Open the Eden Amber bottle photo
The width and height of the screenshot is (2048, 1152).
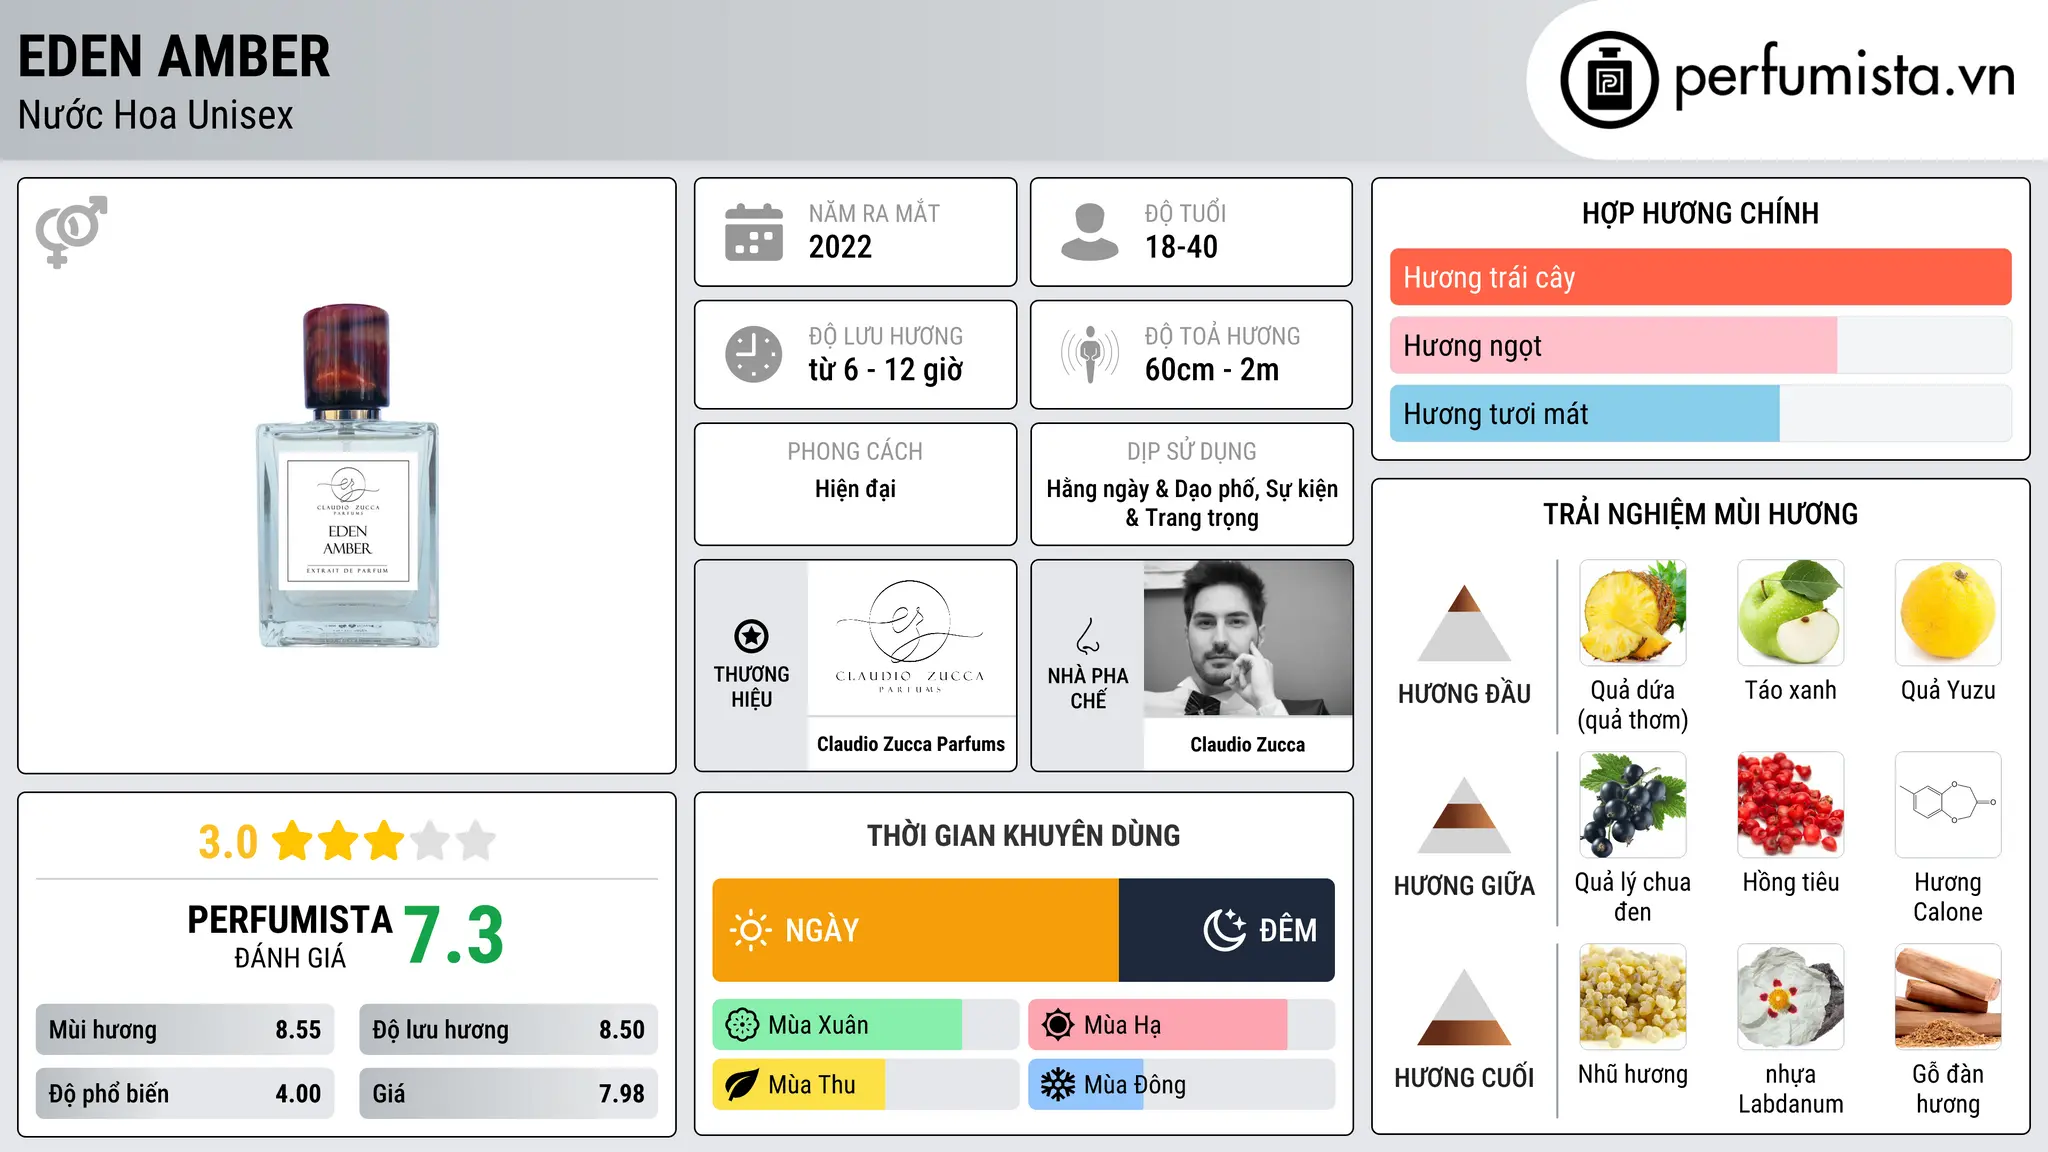[347, 476]
